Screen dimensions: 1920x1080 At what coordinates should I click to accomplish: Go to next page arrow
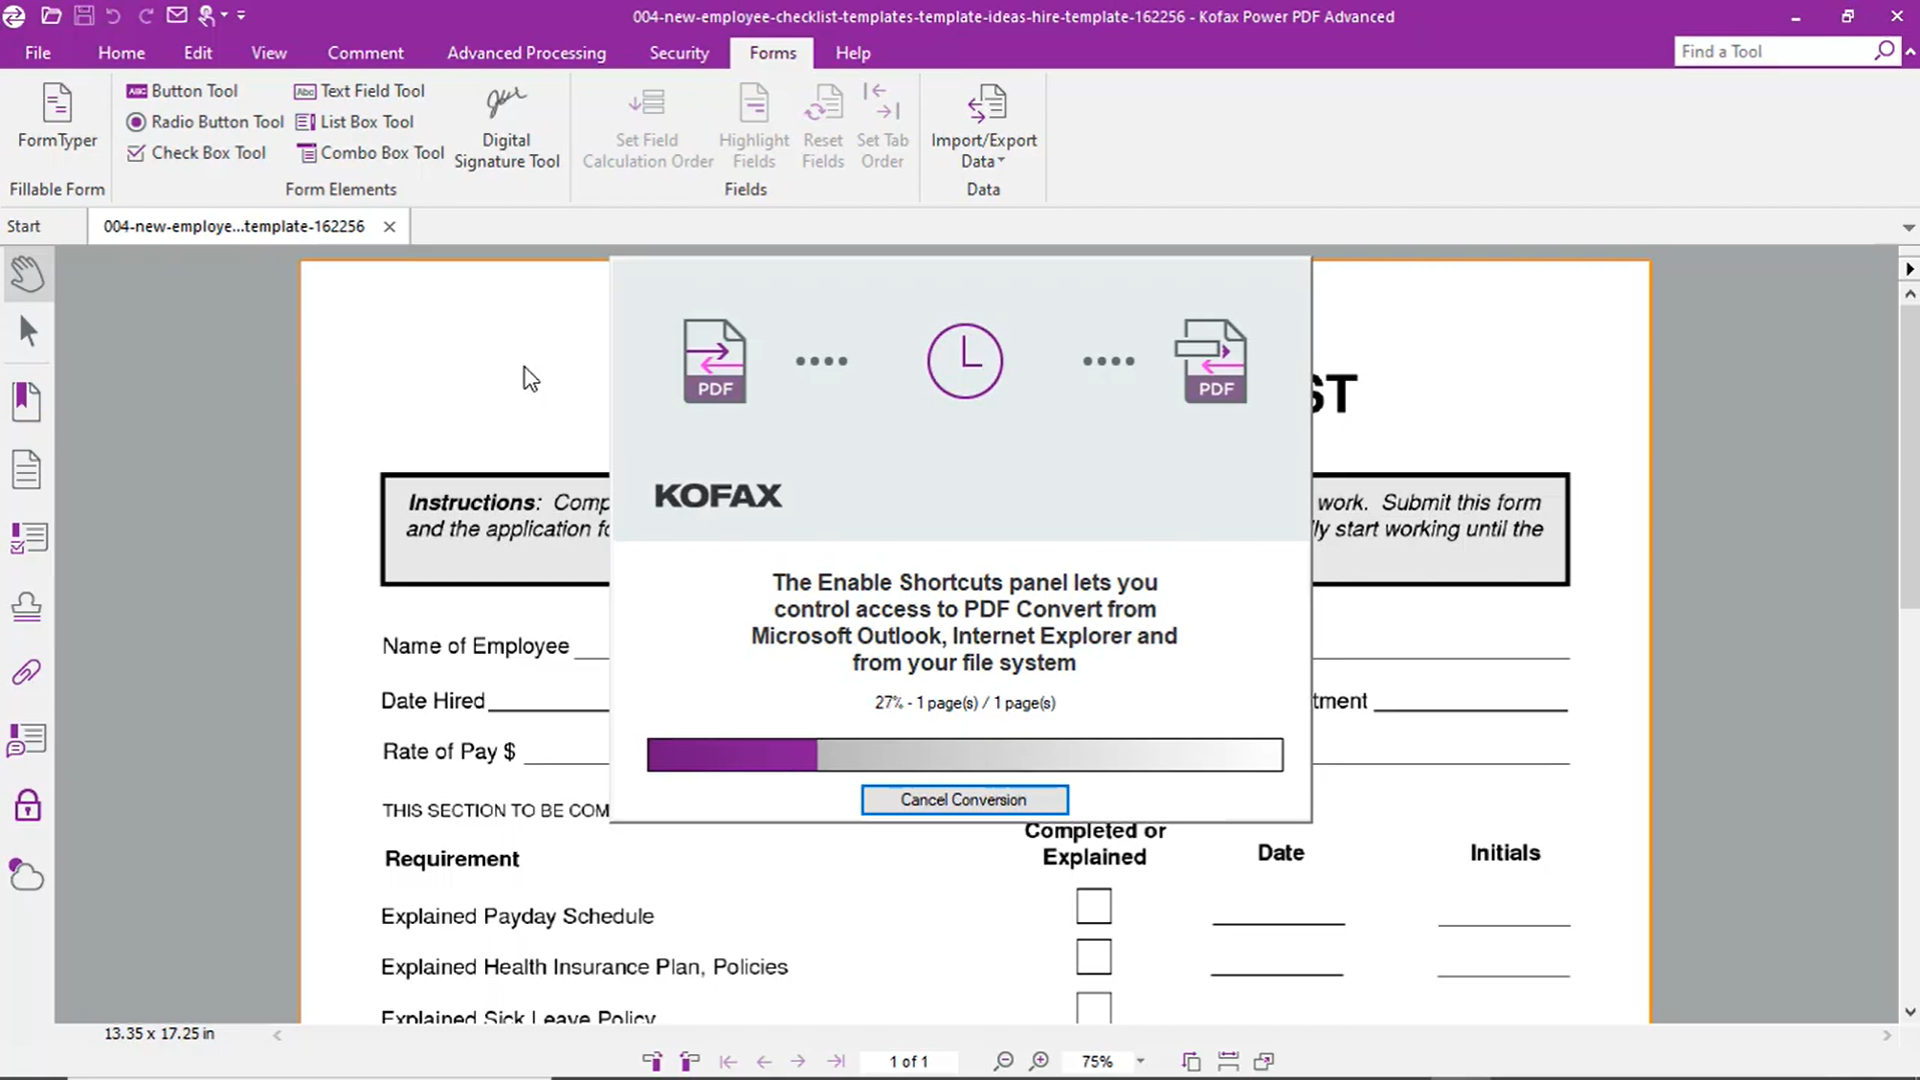coord(798,1062)
